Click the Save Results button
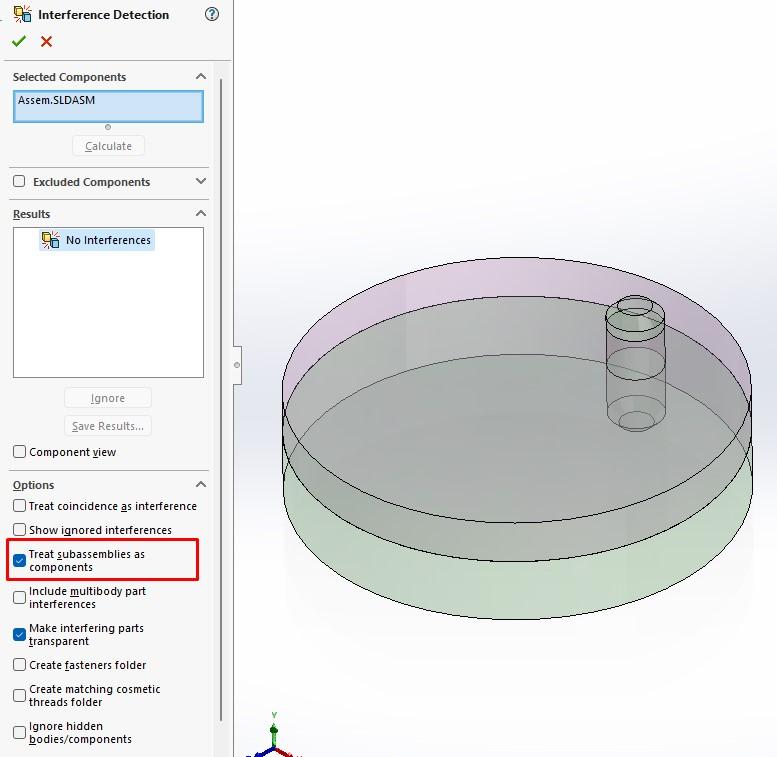777x757 pixels. pyautogui.click(x=108, y=426)
